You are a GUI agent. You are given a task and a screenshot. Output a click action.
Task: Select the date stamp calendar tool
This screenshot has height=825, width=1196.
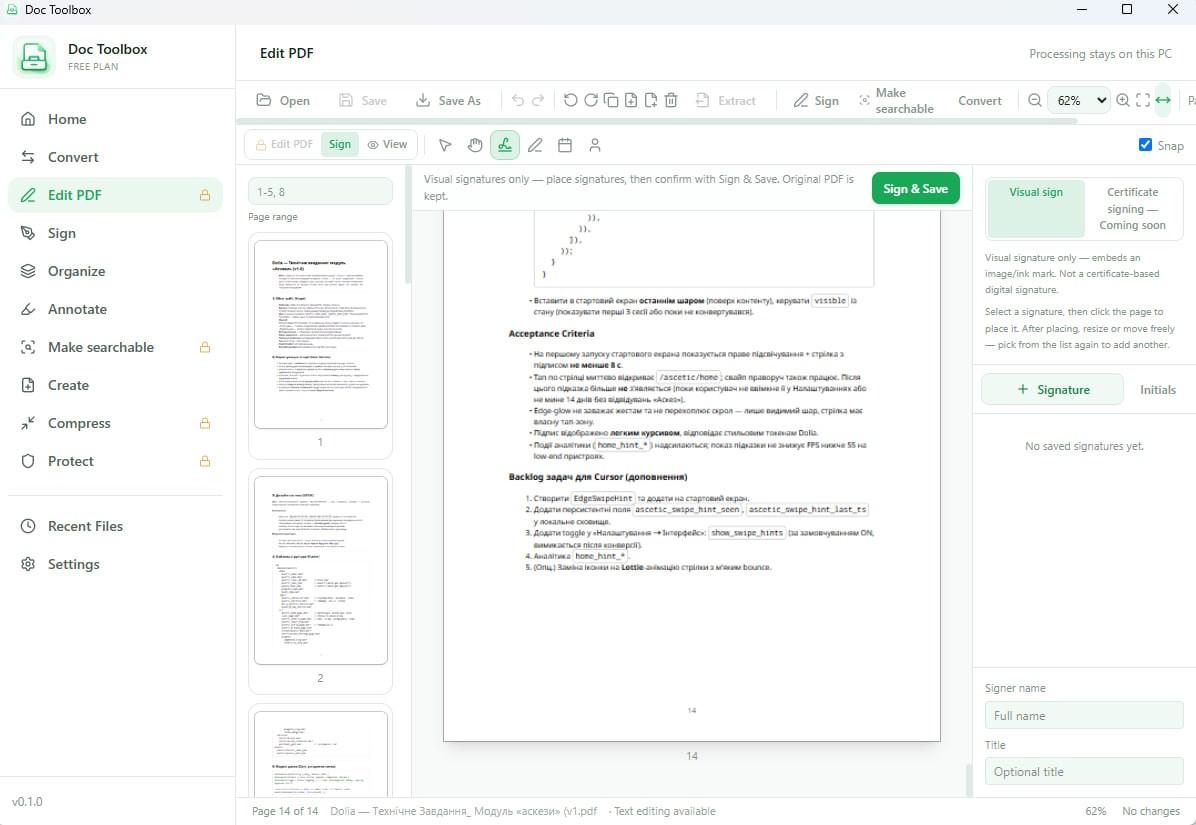[x=565, y=145]
